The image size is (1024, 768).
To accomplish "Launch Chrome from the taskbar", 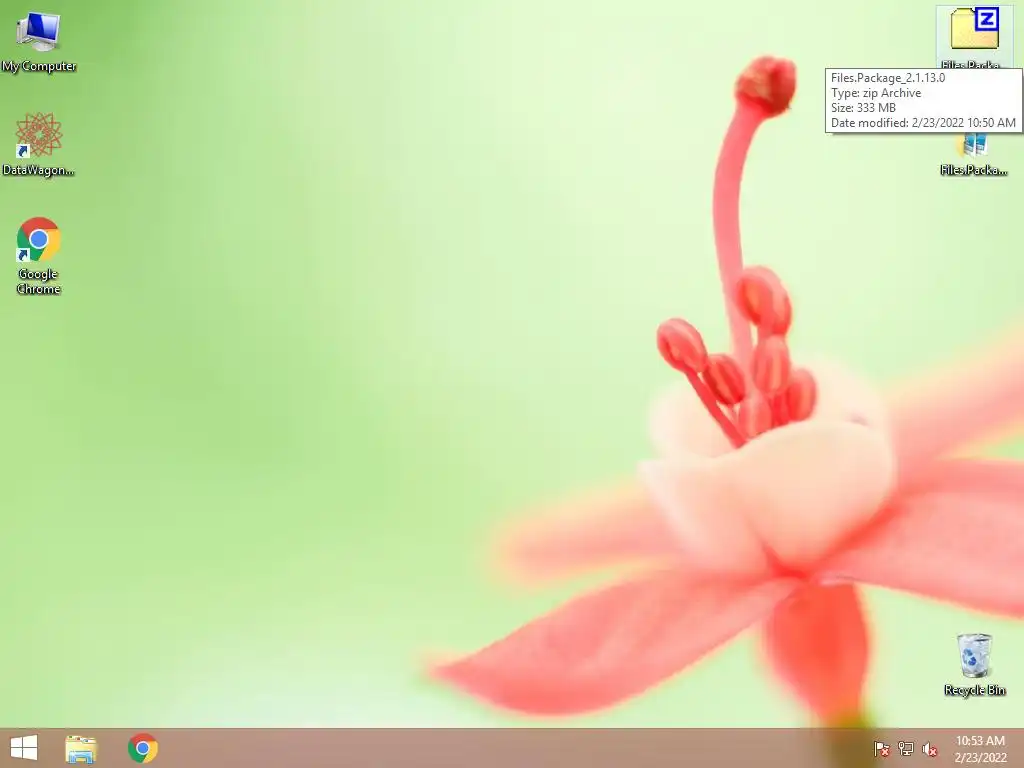I will point(142,748).
